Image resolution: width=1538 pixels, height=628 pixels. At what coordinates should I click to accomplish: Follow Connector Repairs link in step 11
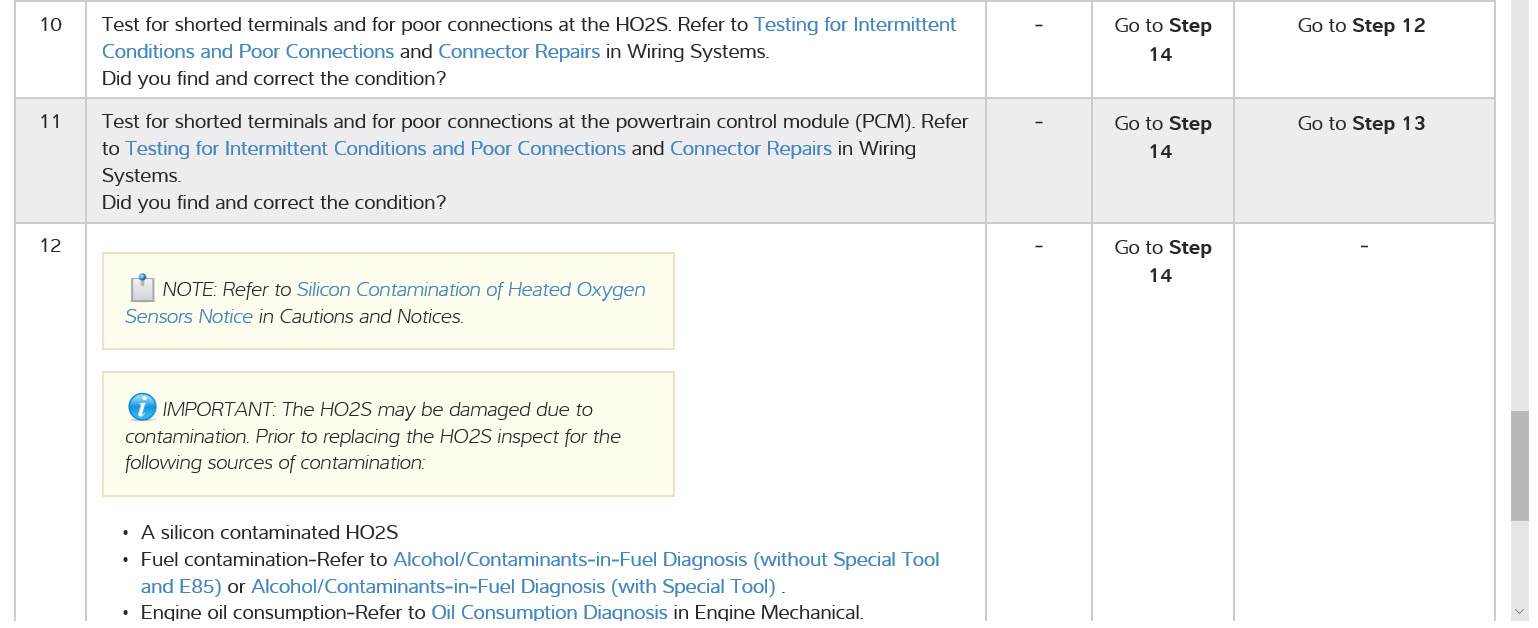point(751,149)
